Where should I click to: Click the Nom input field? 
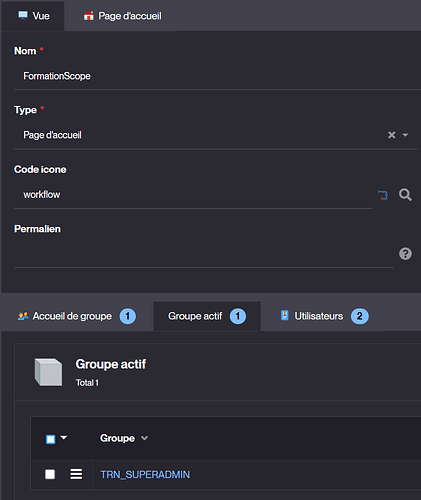(x=217, y=76)
